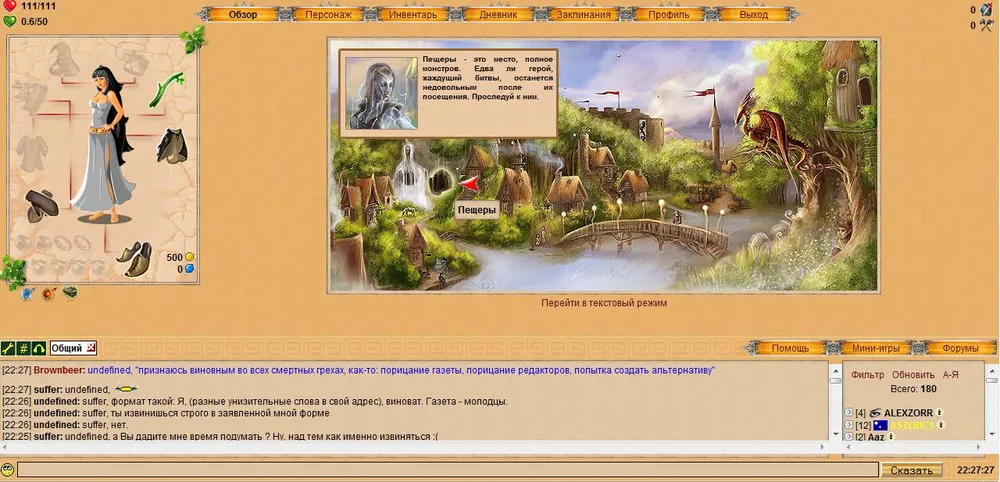
Task: Click the player list vertical scrollbar
Action: (x=991, y=402)
